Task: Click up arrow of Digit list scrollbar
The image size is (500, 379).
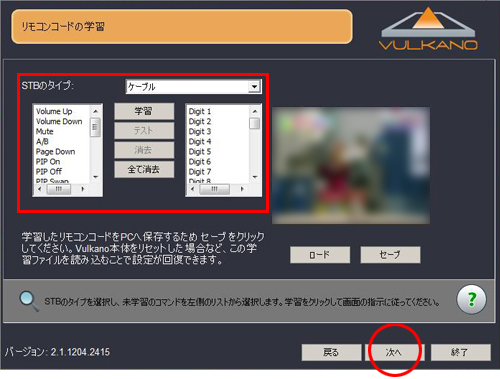Action: click(x=255, y=111)
